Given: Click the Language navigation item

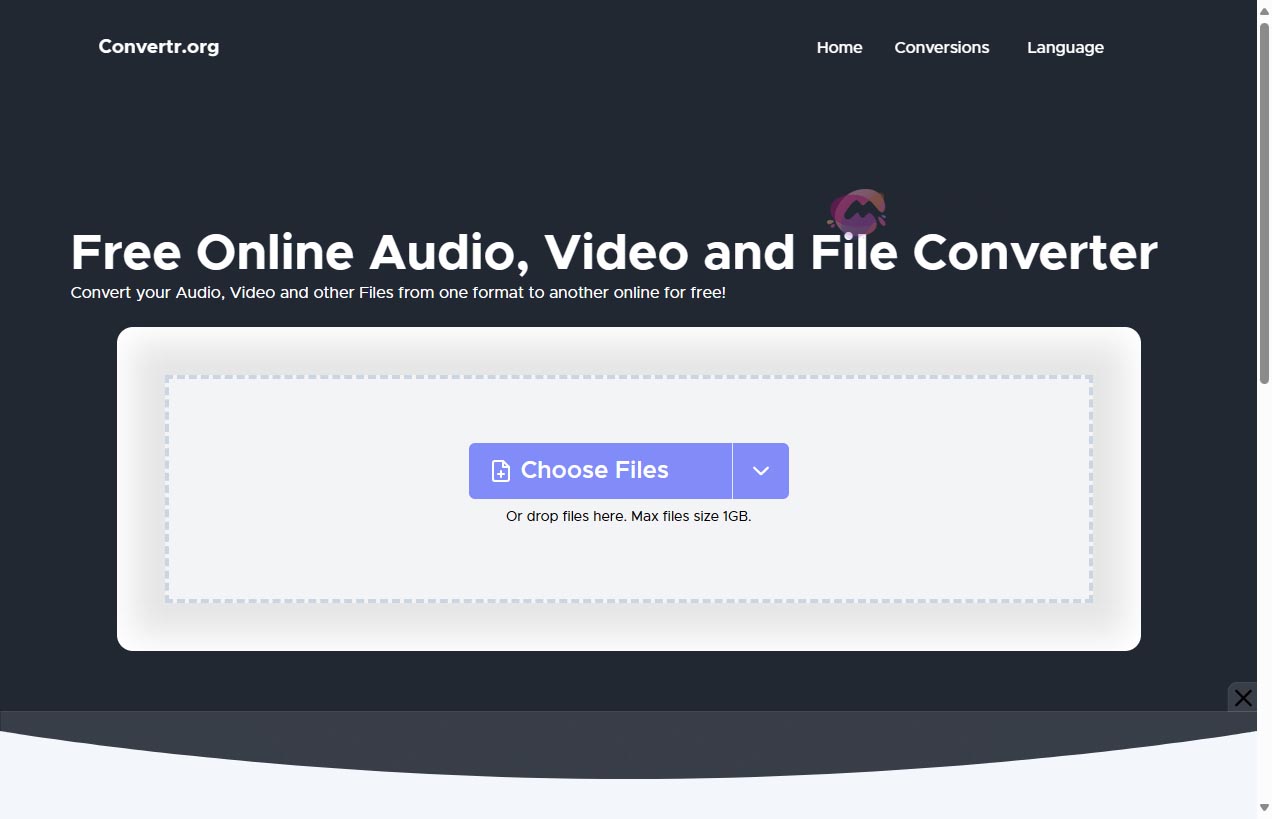Looking at the screenshot, I should point(1064,47).
